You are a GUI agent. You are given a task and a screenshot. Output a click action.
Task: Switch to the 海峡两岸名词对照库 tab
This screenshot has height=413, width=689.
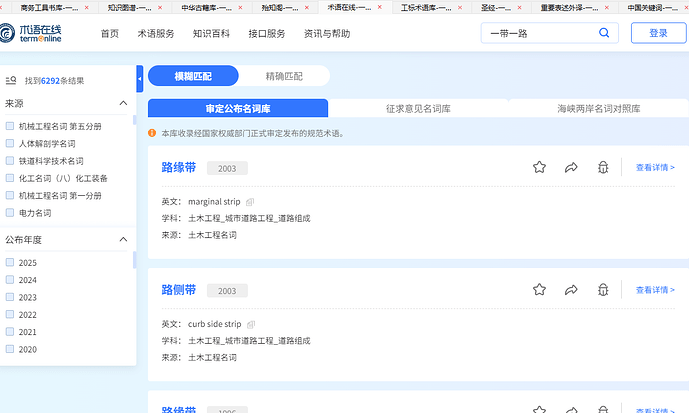pyautogui.click(x=598, y=109)
